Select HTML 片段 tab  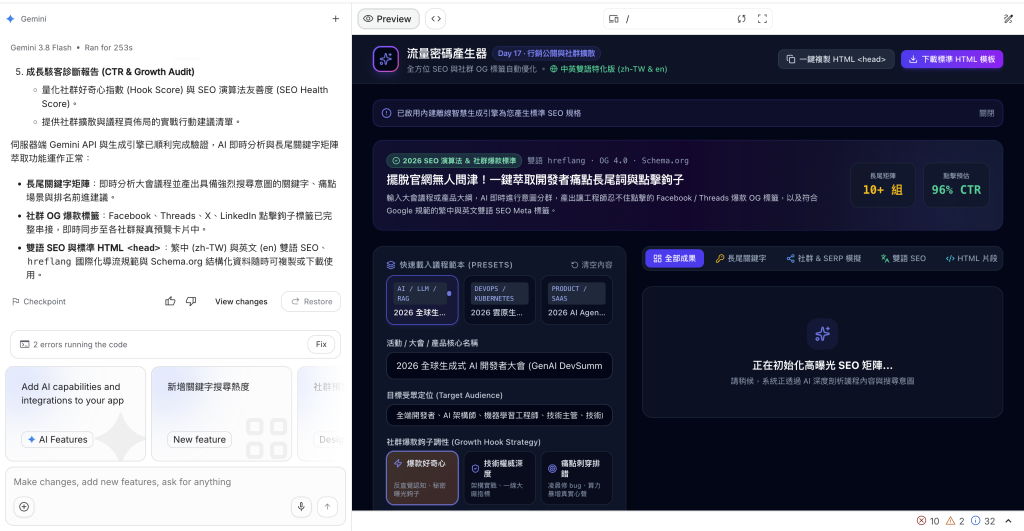pyautogui.click(x=972, y=259)
